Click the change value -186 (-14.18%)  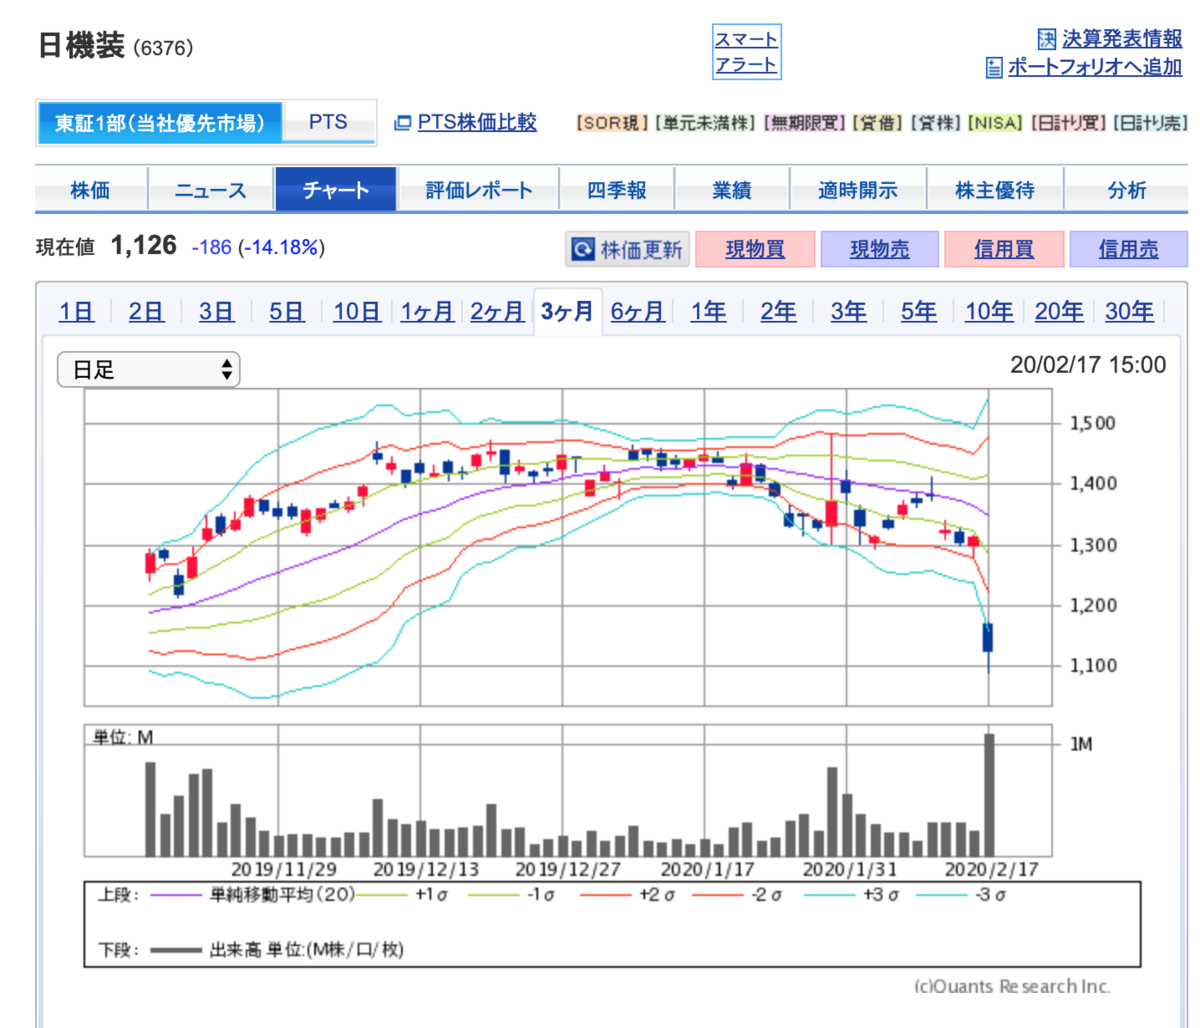click(x=258, y=247)
